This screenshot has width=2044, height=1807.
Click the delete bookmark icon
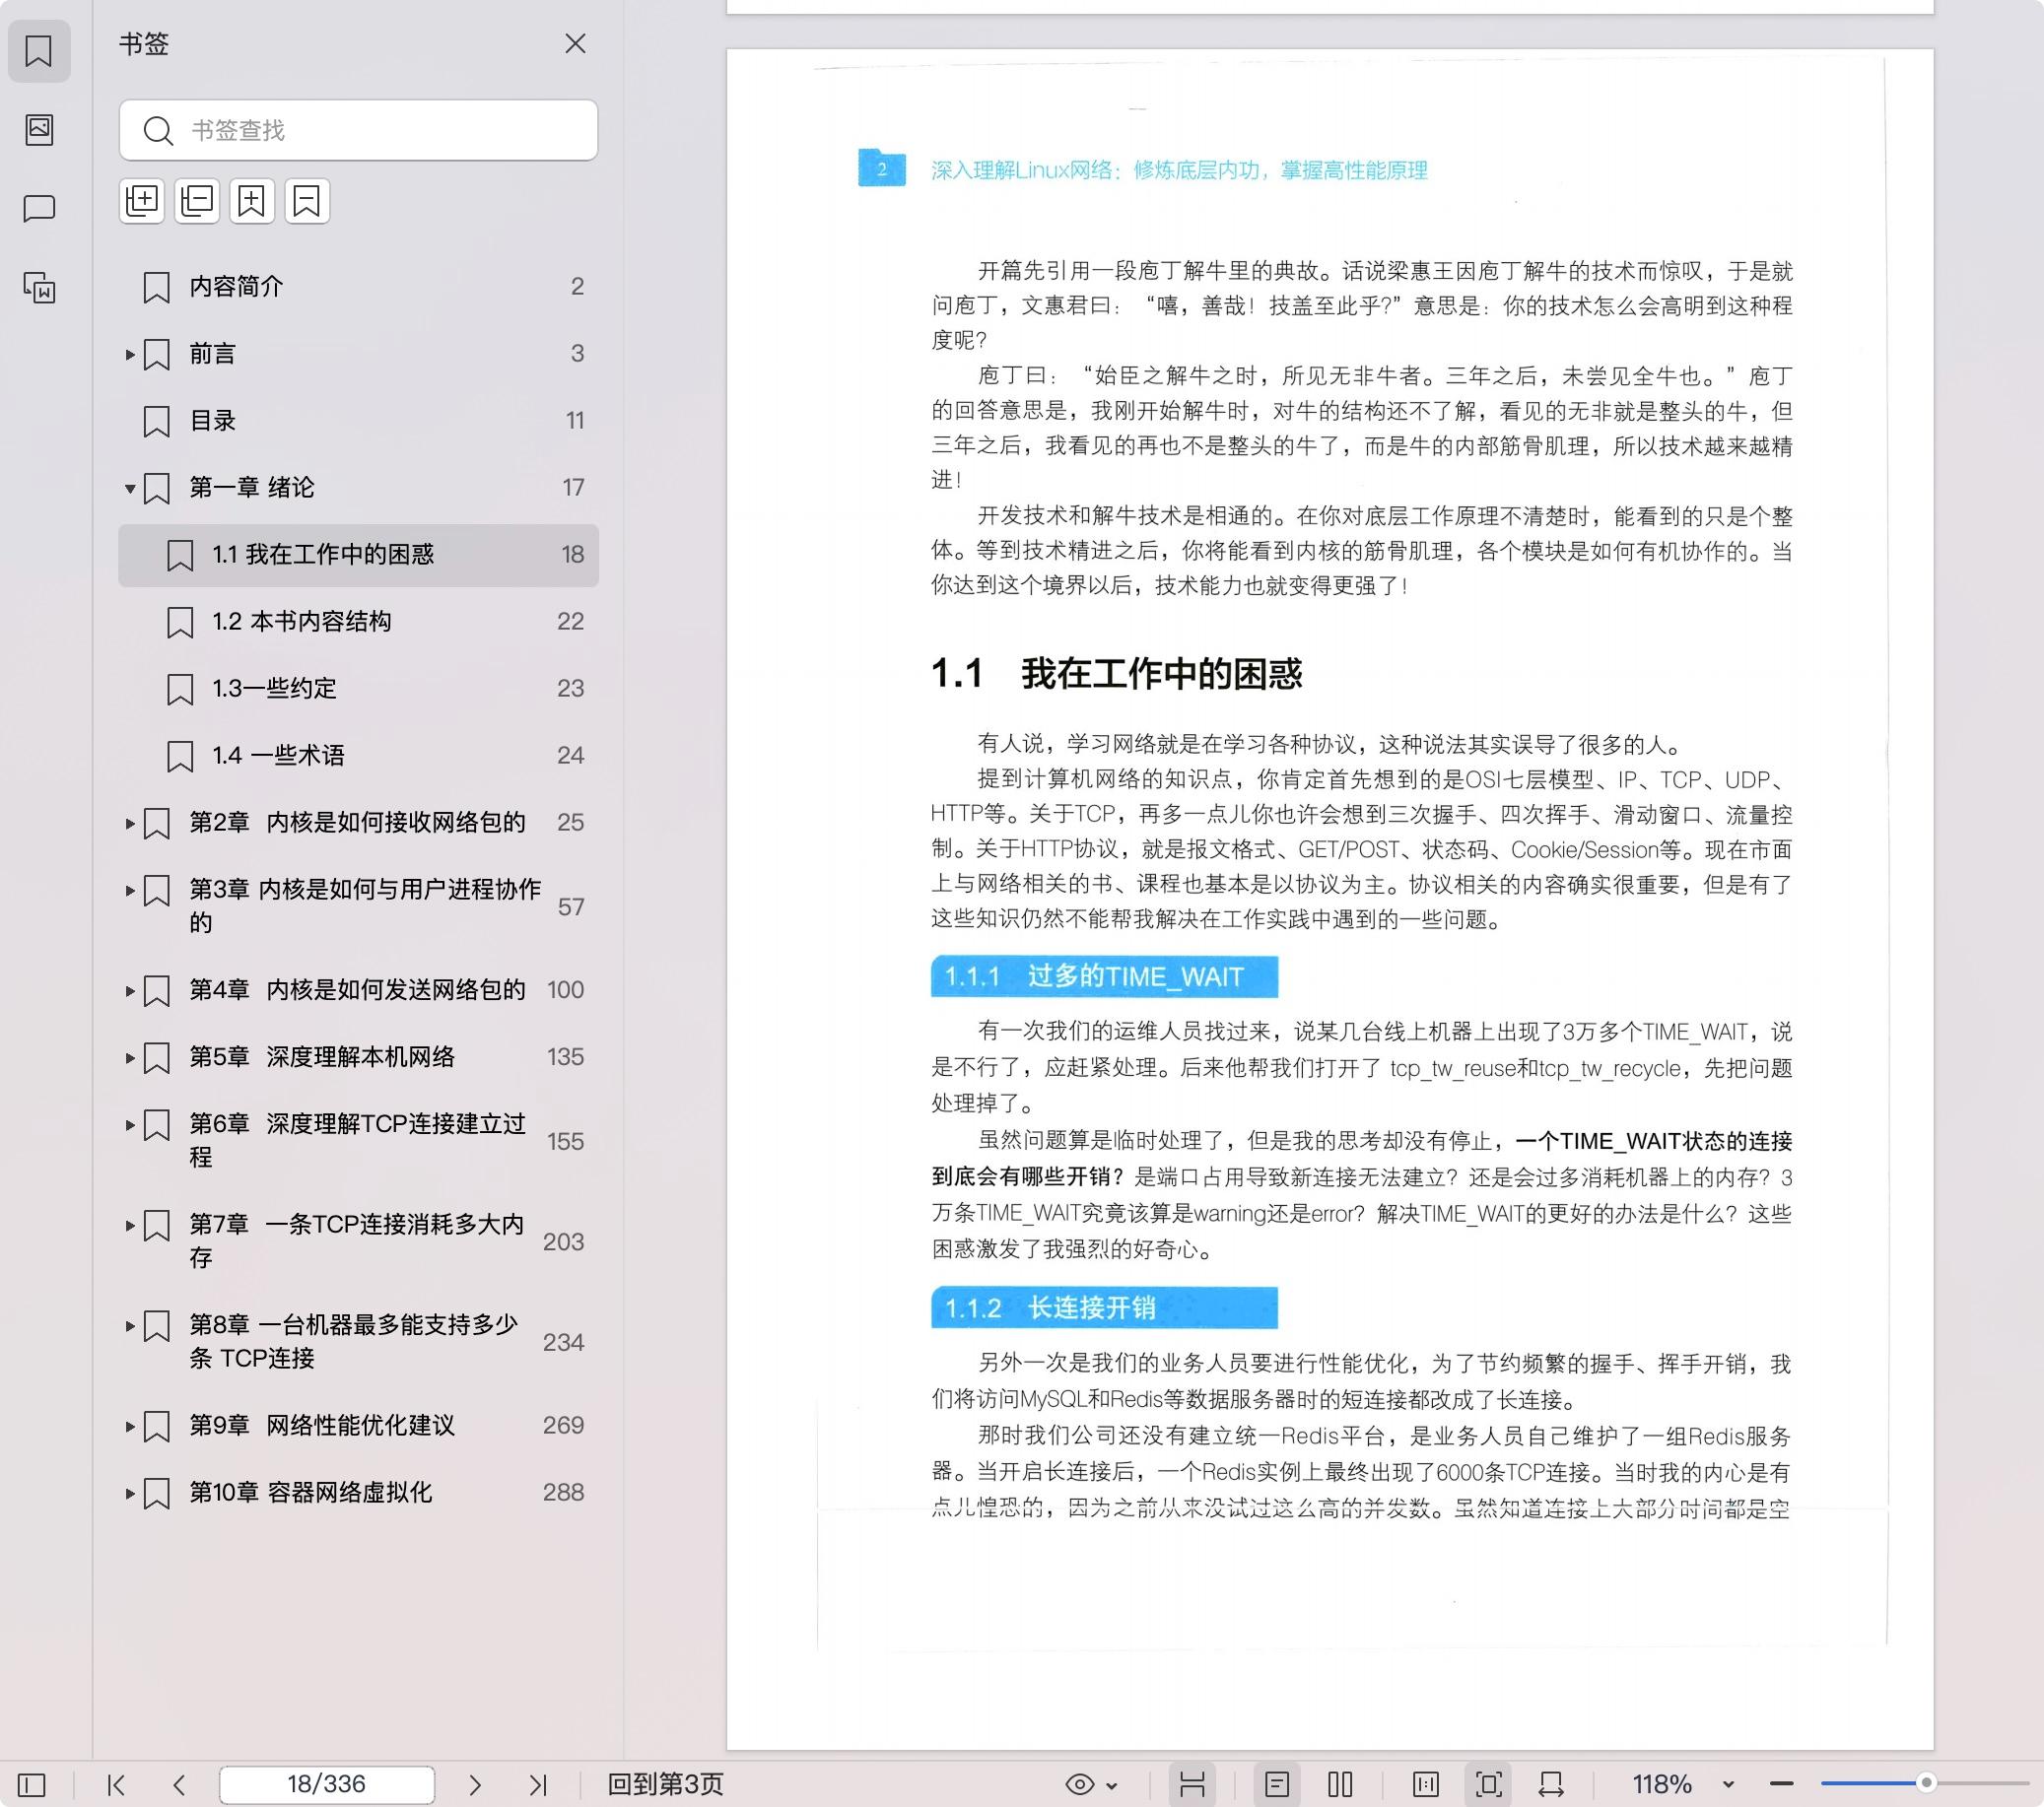[x=307, y=201]
